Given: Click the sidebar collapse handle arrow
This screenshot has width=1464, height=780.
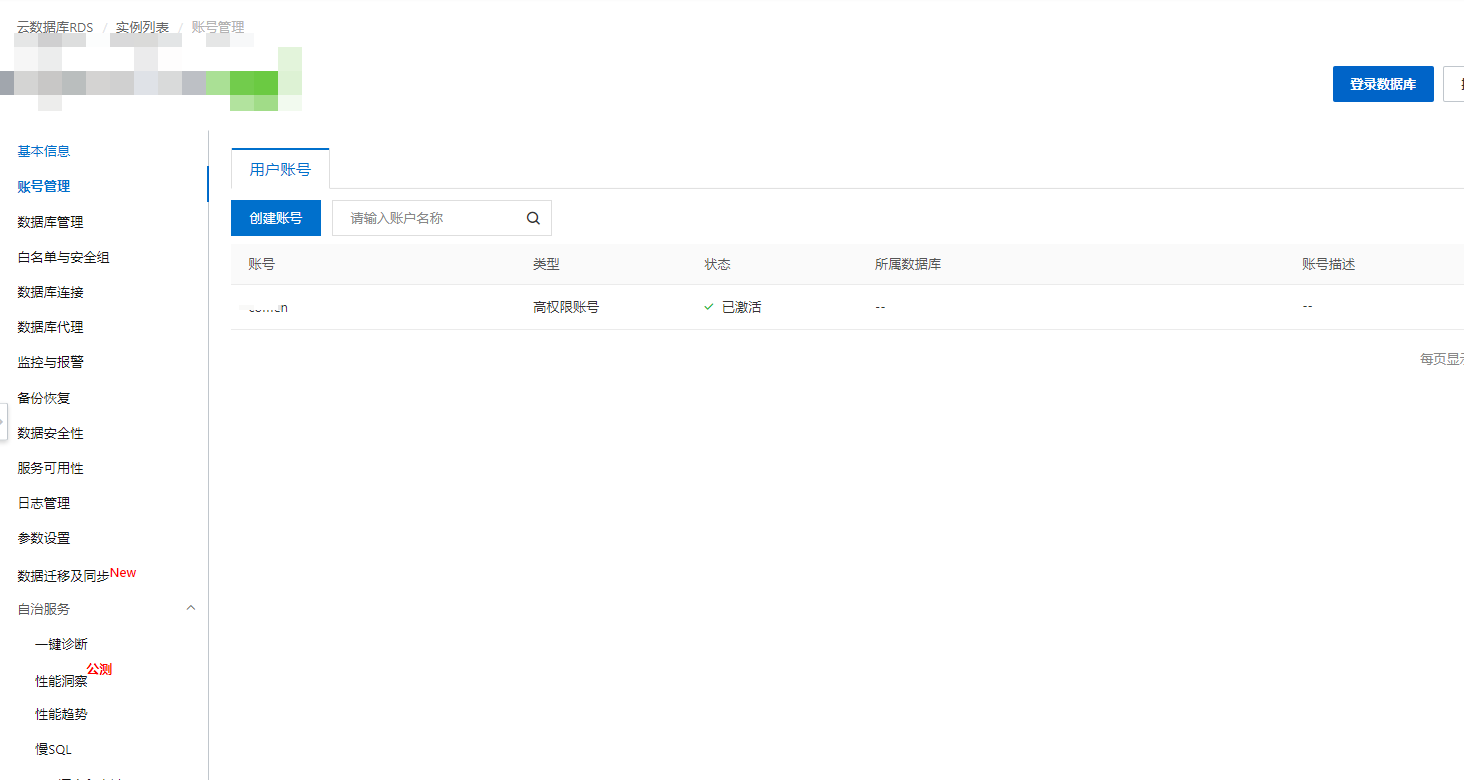Looking at the screenshot, I should pos(3,421).
